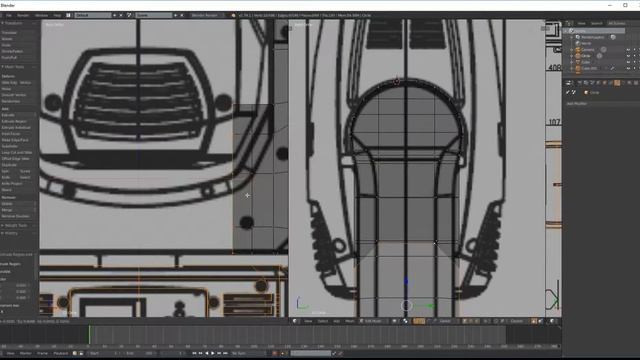Open the Select menu in 3D header

[x=322, y=321]
